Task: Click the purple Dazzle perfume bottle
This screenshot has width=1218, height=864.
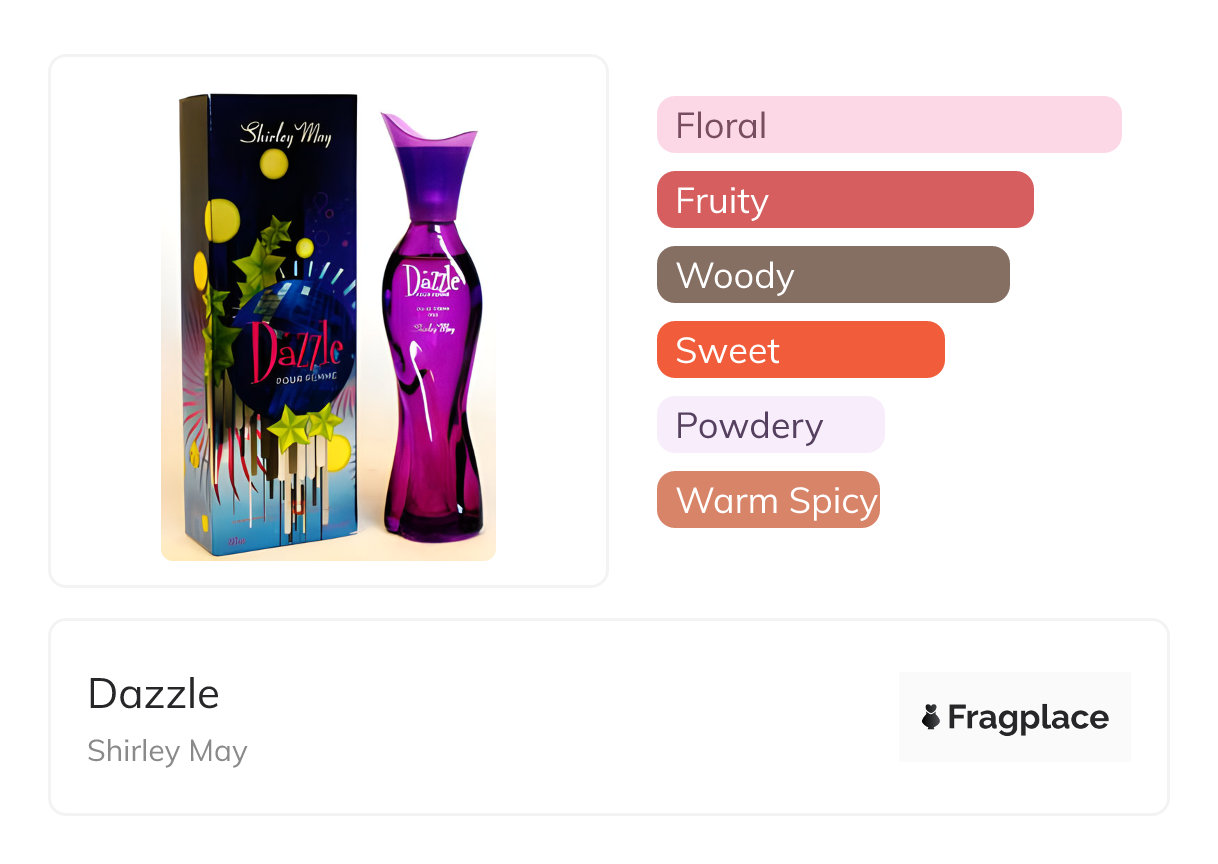Action: point(433,400)
